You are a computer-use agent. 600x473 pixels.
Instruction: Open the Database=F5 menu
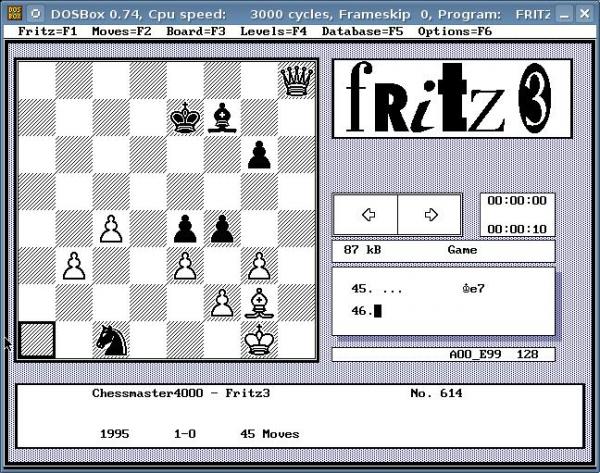click(362, 31)
